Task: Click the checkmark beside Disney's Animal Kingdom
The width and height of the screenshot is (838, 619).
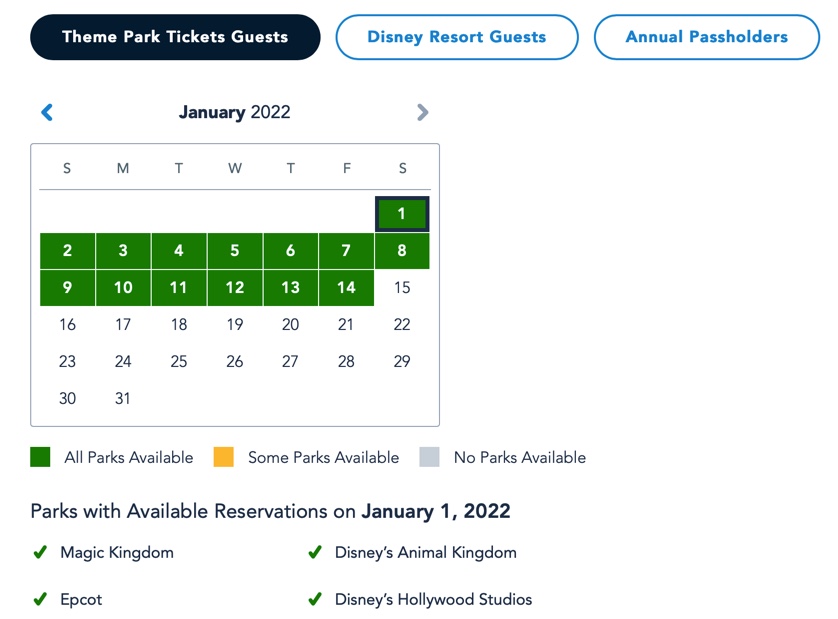Action: point(315,552)
